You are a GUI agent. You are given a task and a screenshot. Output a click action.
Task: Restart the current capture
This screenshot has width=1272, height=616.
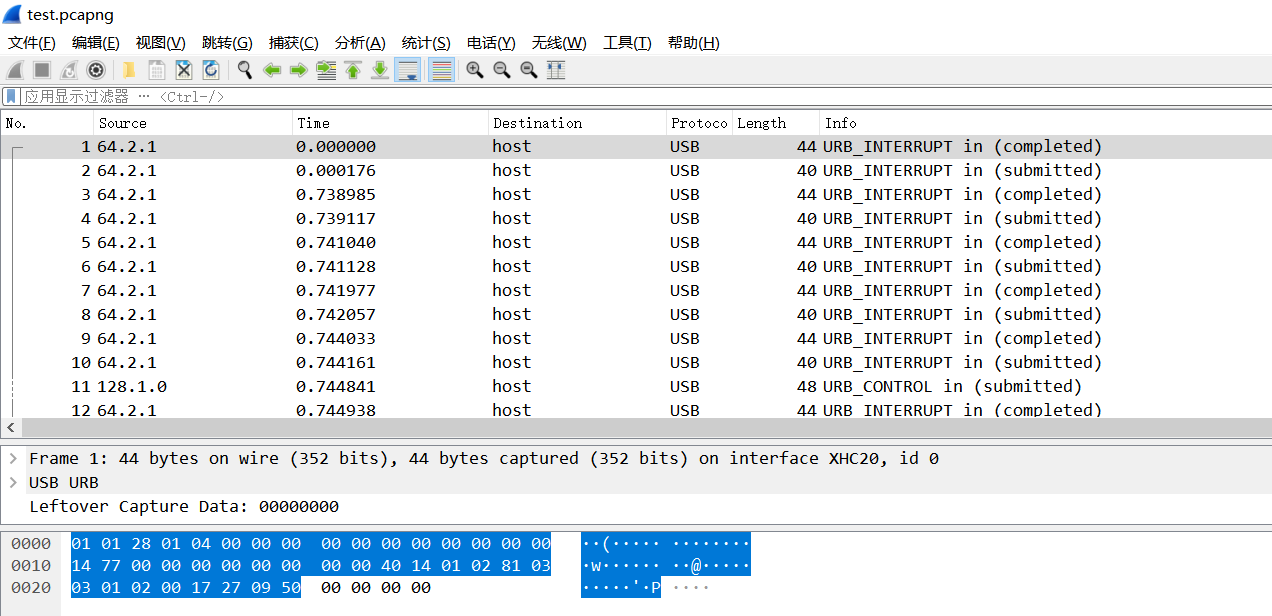click(66, 70)
